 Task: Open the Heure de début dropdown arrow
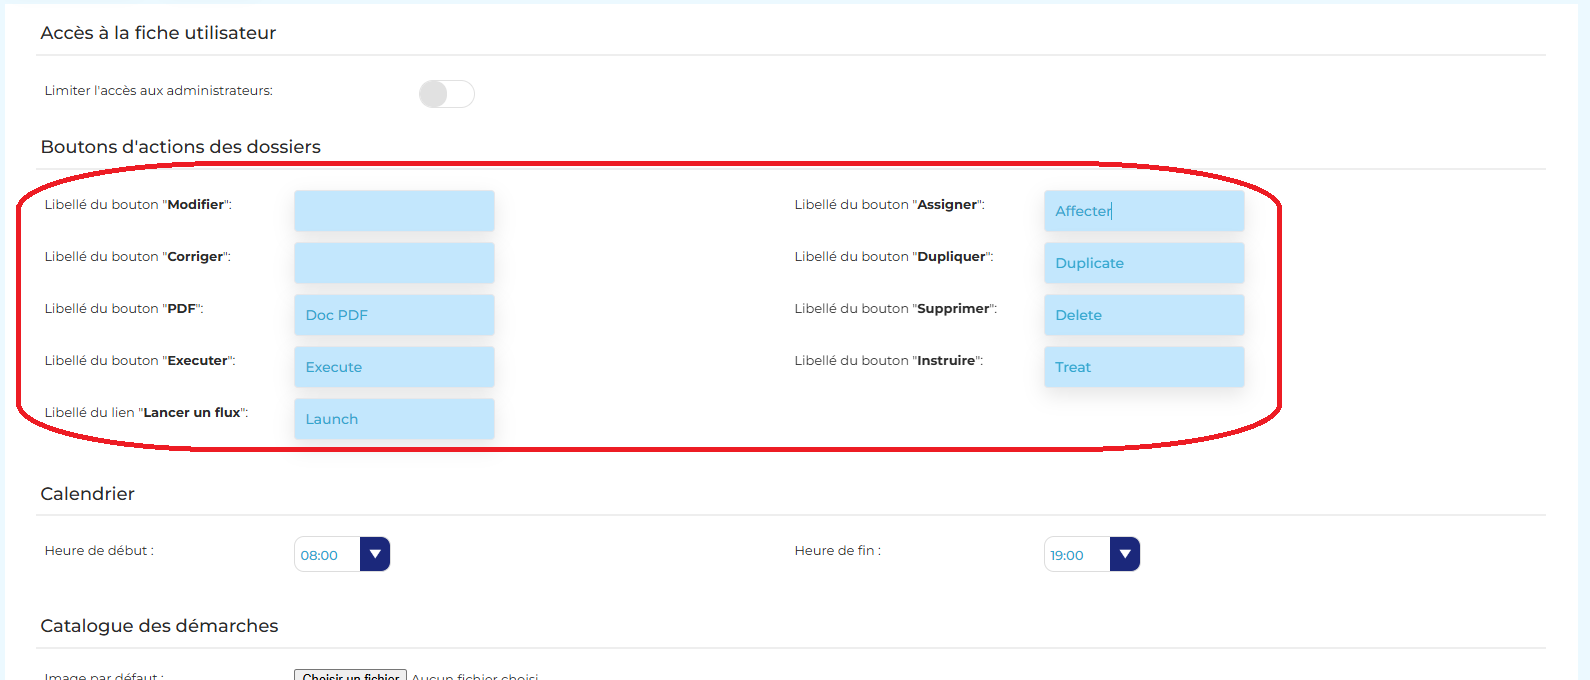[x=375, y=554]
